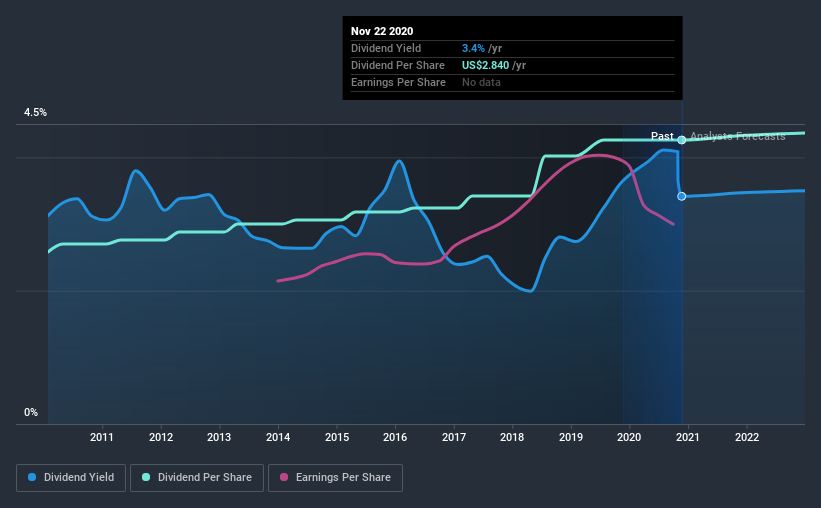
Task: Select the blue dividend yield data point
Action: pyautogui.click(x=682, y=196)
